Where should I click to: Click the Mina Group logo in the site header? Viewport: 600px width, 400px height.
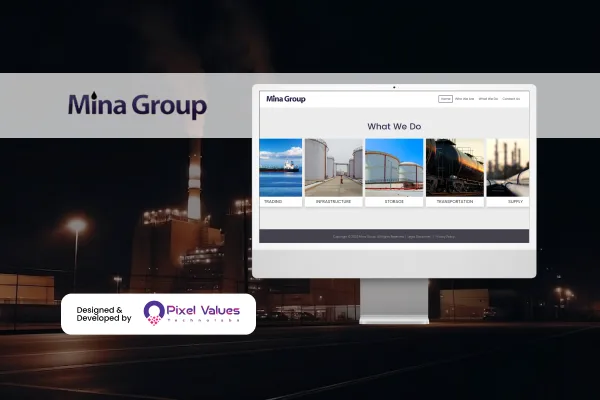(x=286, y=99)
